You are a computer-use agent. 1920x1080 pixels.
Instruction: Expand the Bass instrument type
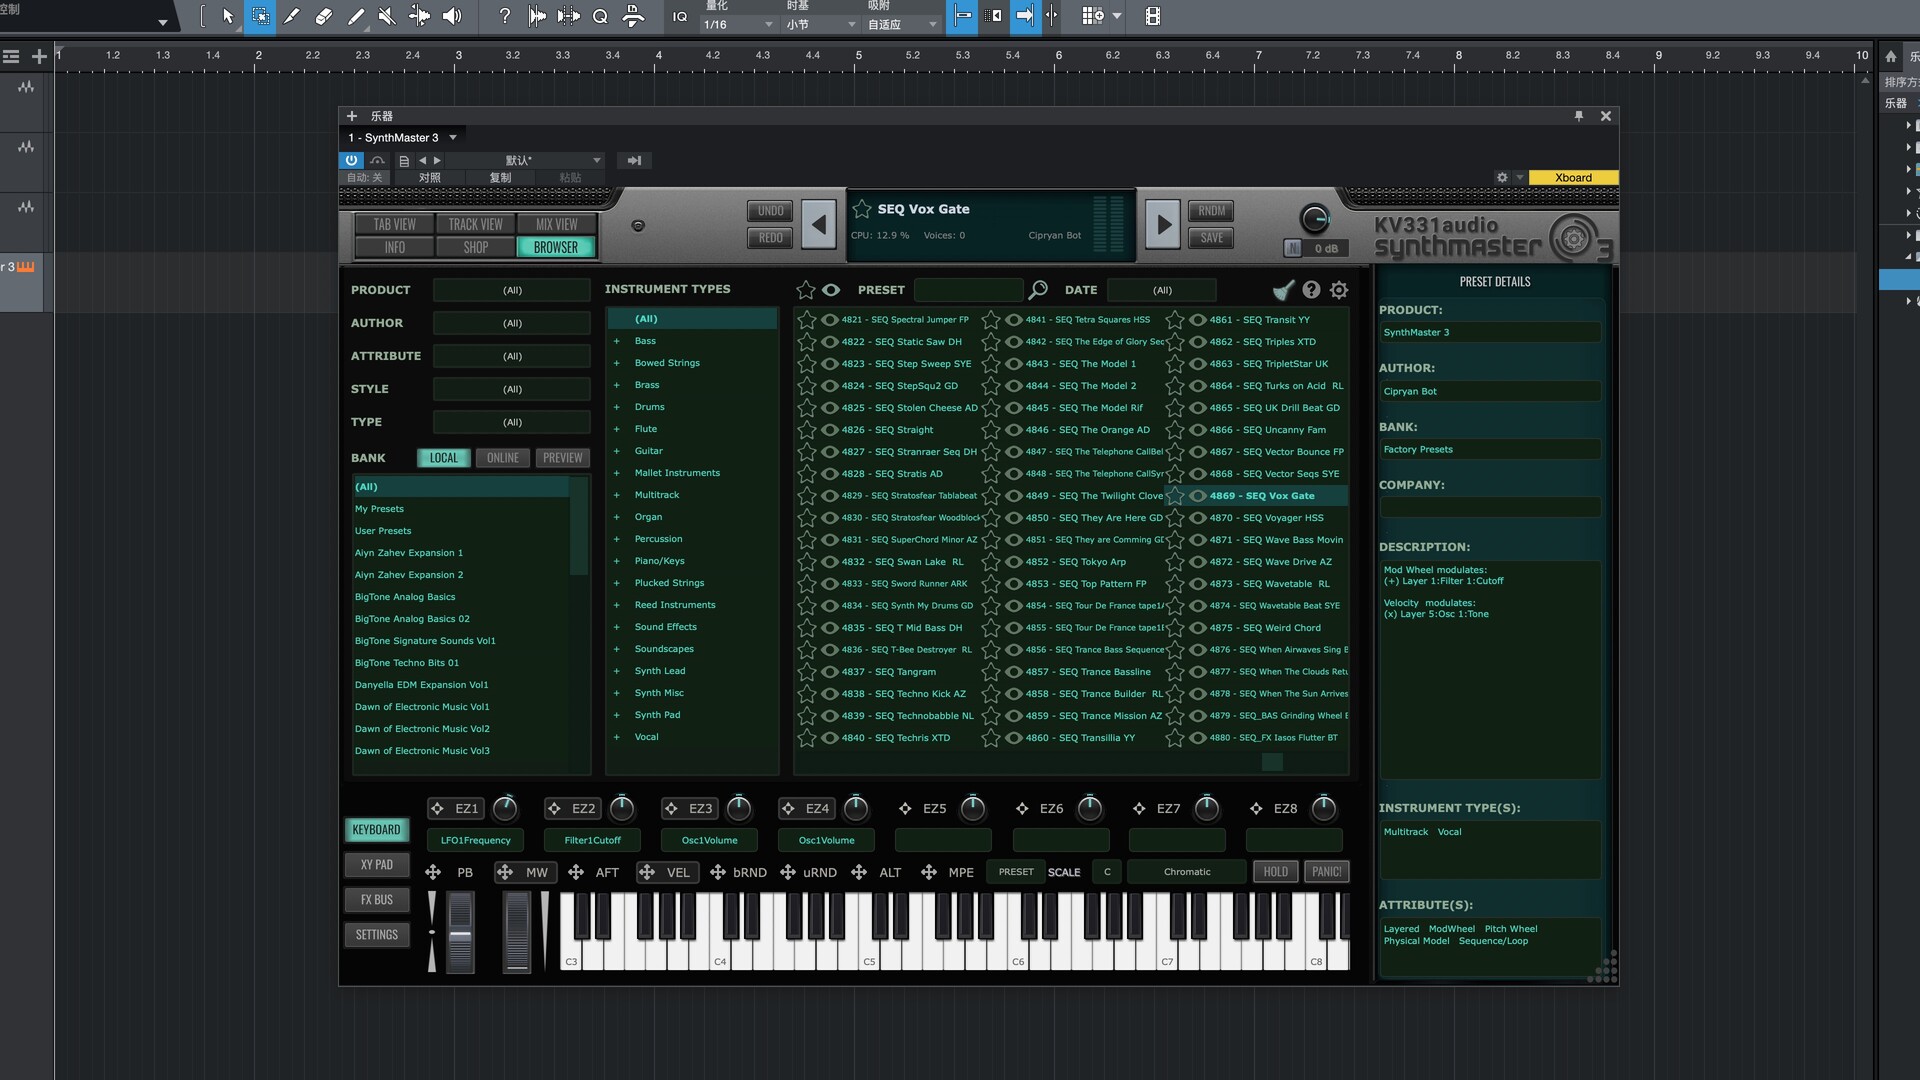tap(617, 341)
